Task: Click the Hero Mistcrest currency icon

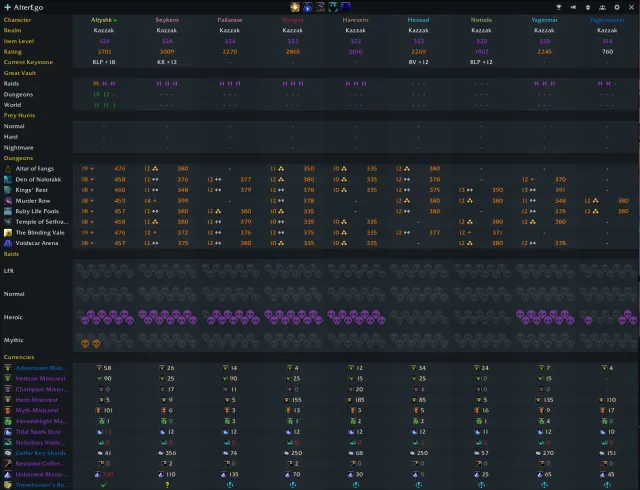Action: [8, 400]
